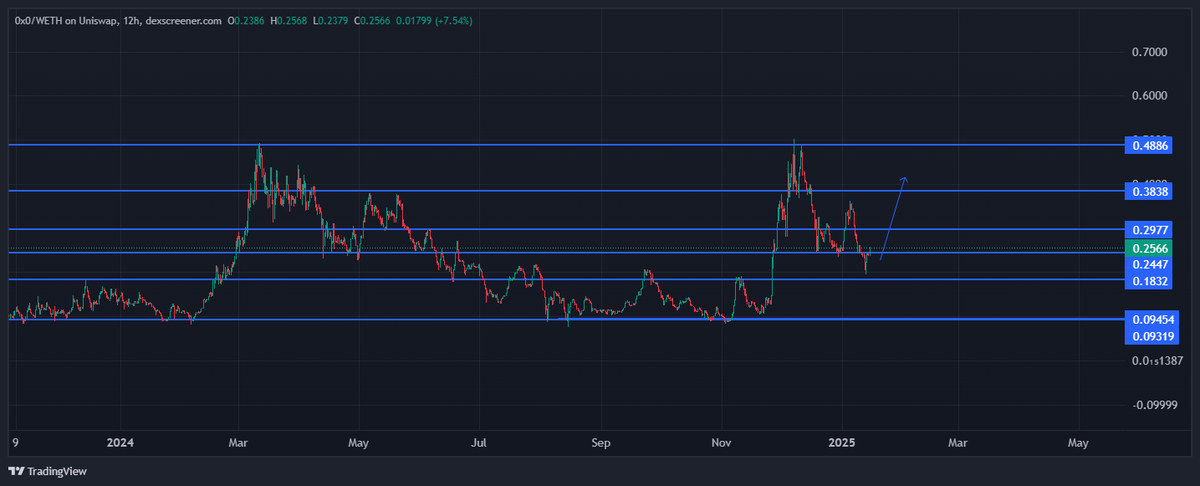
Task: Select the 0.2977 price line label
Action: [x=1150, y=229]
